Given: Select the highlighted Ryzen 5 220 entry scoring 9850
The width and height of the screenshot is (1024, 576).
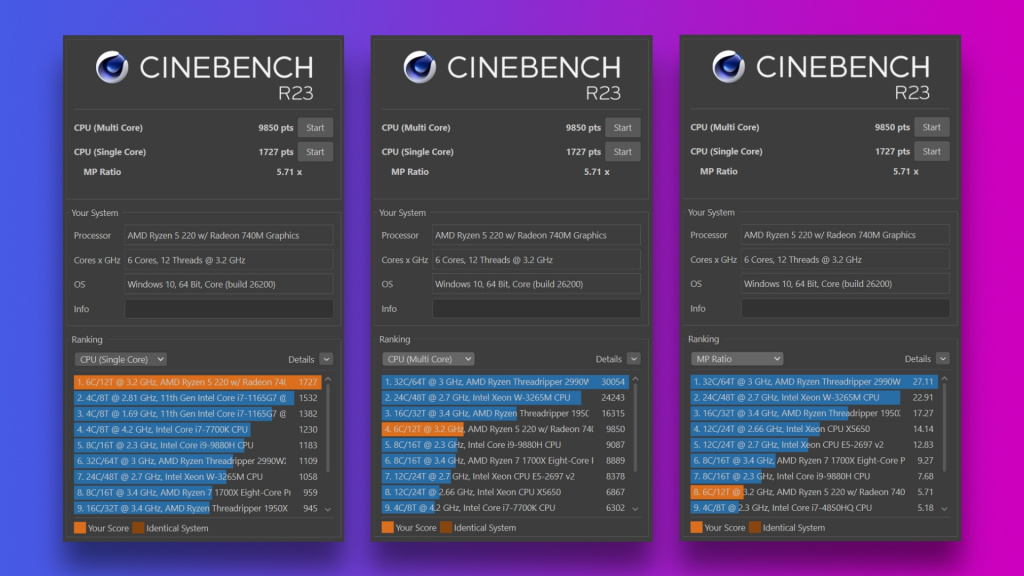Looking at the screenshot, I should [x=505, y=429].
